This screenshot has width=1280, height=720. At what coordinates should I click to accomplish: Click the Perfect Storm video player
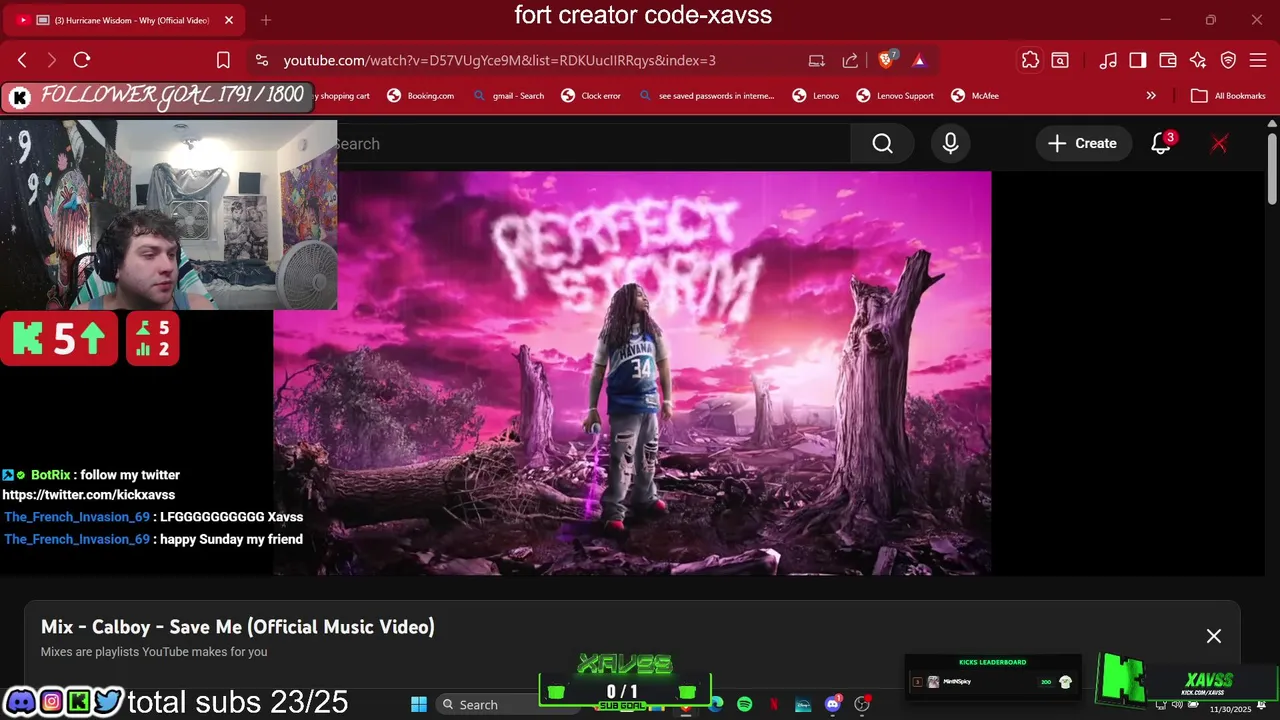632,373
